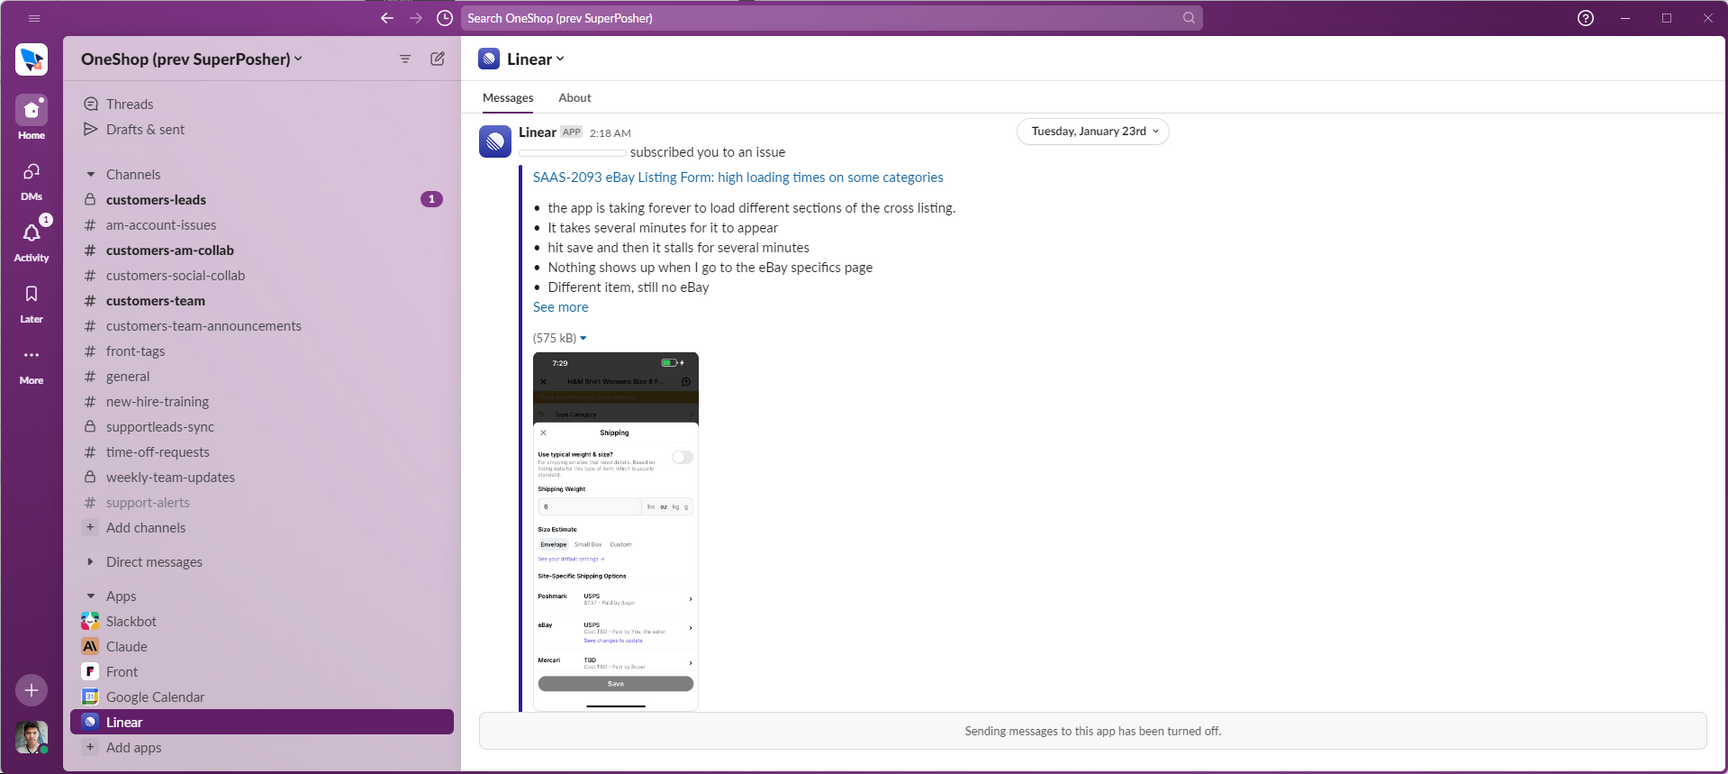Minimize the Slack window

(1625, 18)
